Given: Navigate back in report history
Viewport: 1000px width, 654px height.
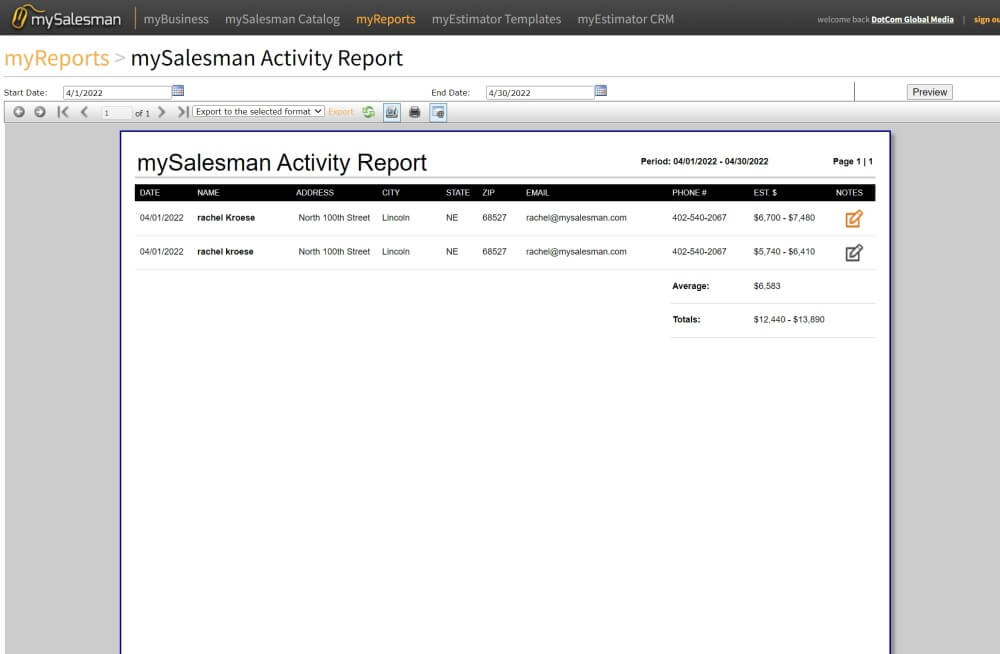Looking at the screenshot, I should [19, 112].
